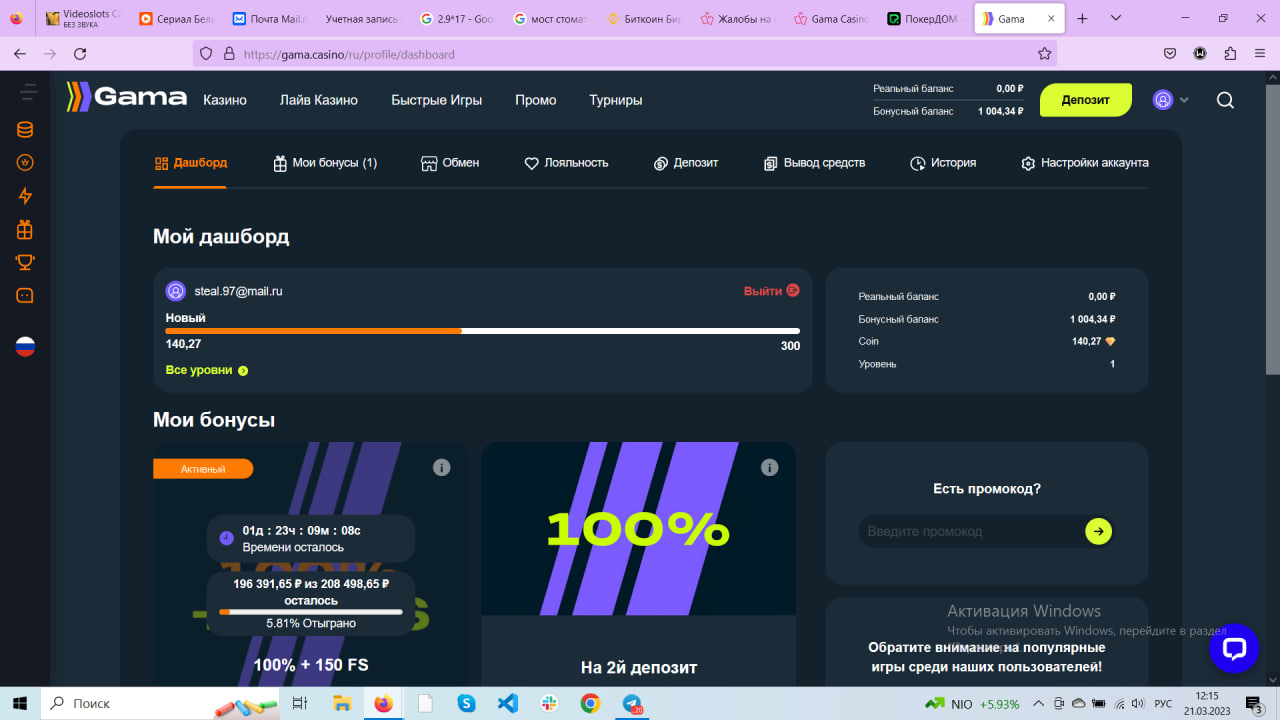Image resolution: width=1280 pixels, height=720 pixels.
Task: Switch to the Почта Mail browser tab
Action: pos(269,18)
